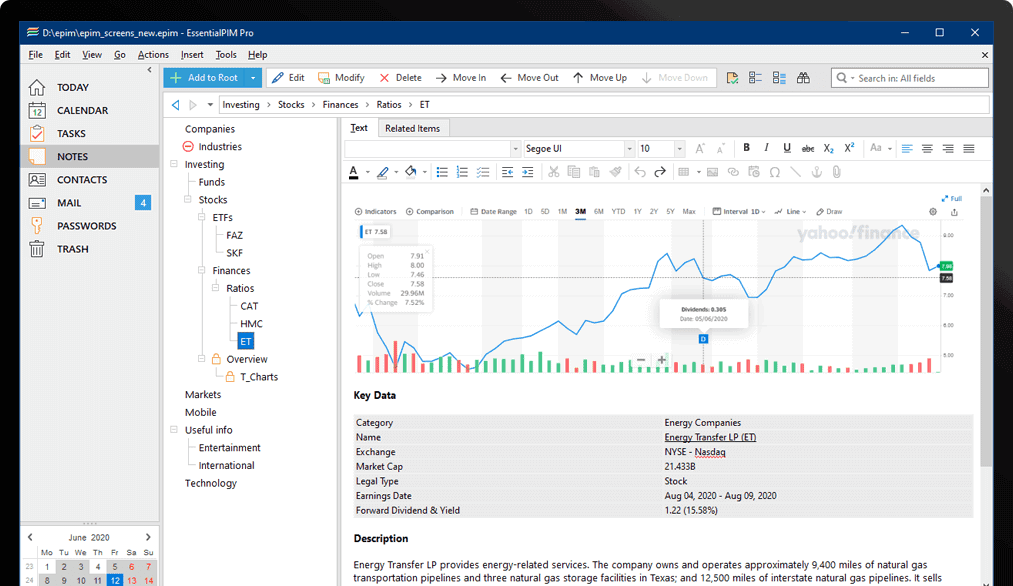Click the Move Out button
The width and height of the screenshot is (1013, 586).
[x=529, y=78]
